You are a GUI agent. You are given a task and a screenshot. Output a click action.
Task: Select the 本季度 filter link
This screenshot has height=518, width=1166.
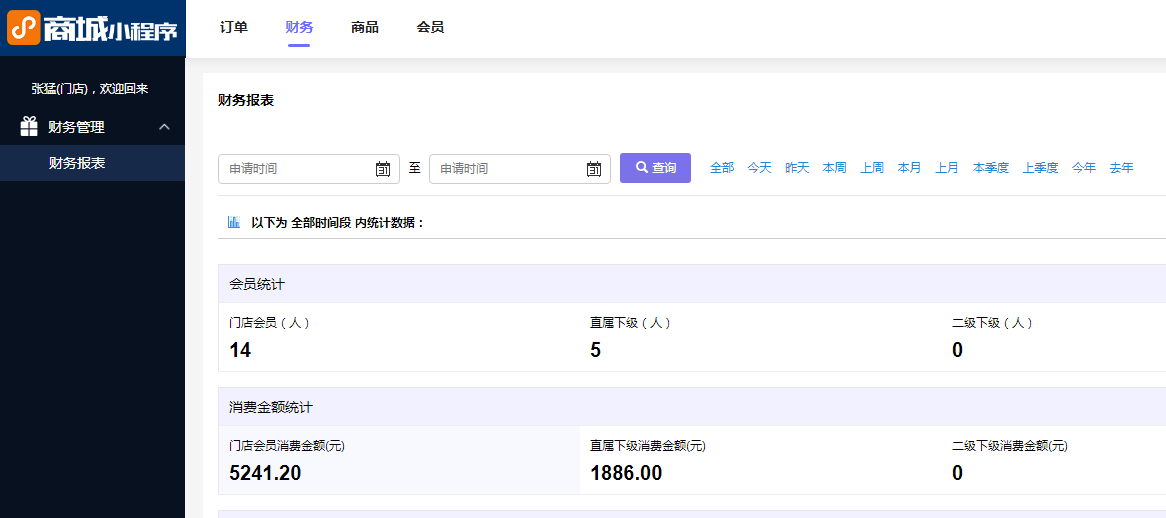pyautogui.click(x=991, y=168)
